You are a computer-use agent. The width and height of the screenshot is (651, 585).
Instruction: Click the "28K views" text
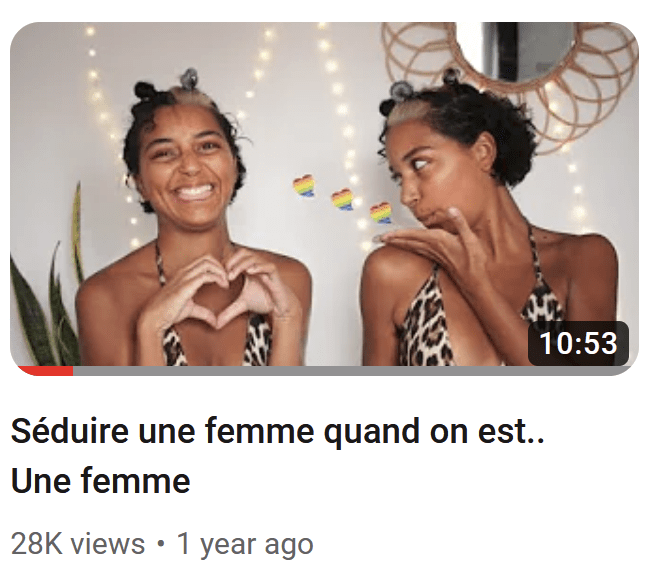[x=78, y=544]
